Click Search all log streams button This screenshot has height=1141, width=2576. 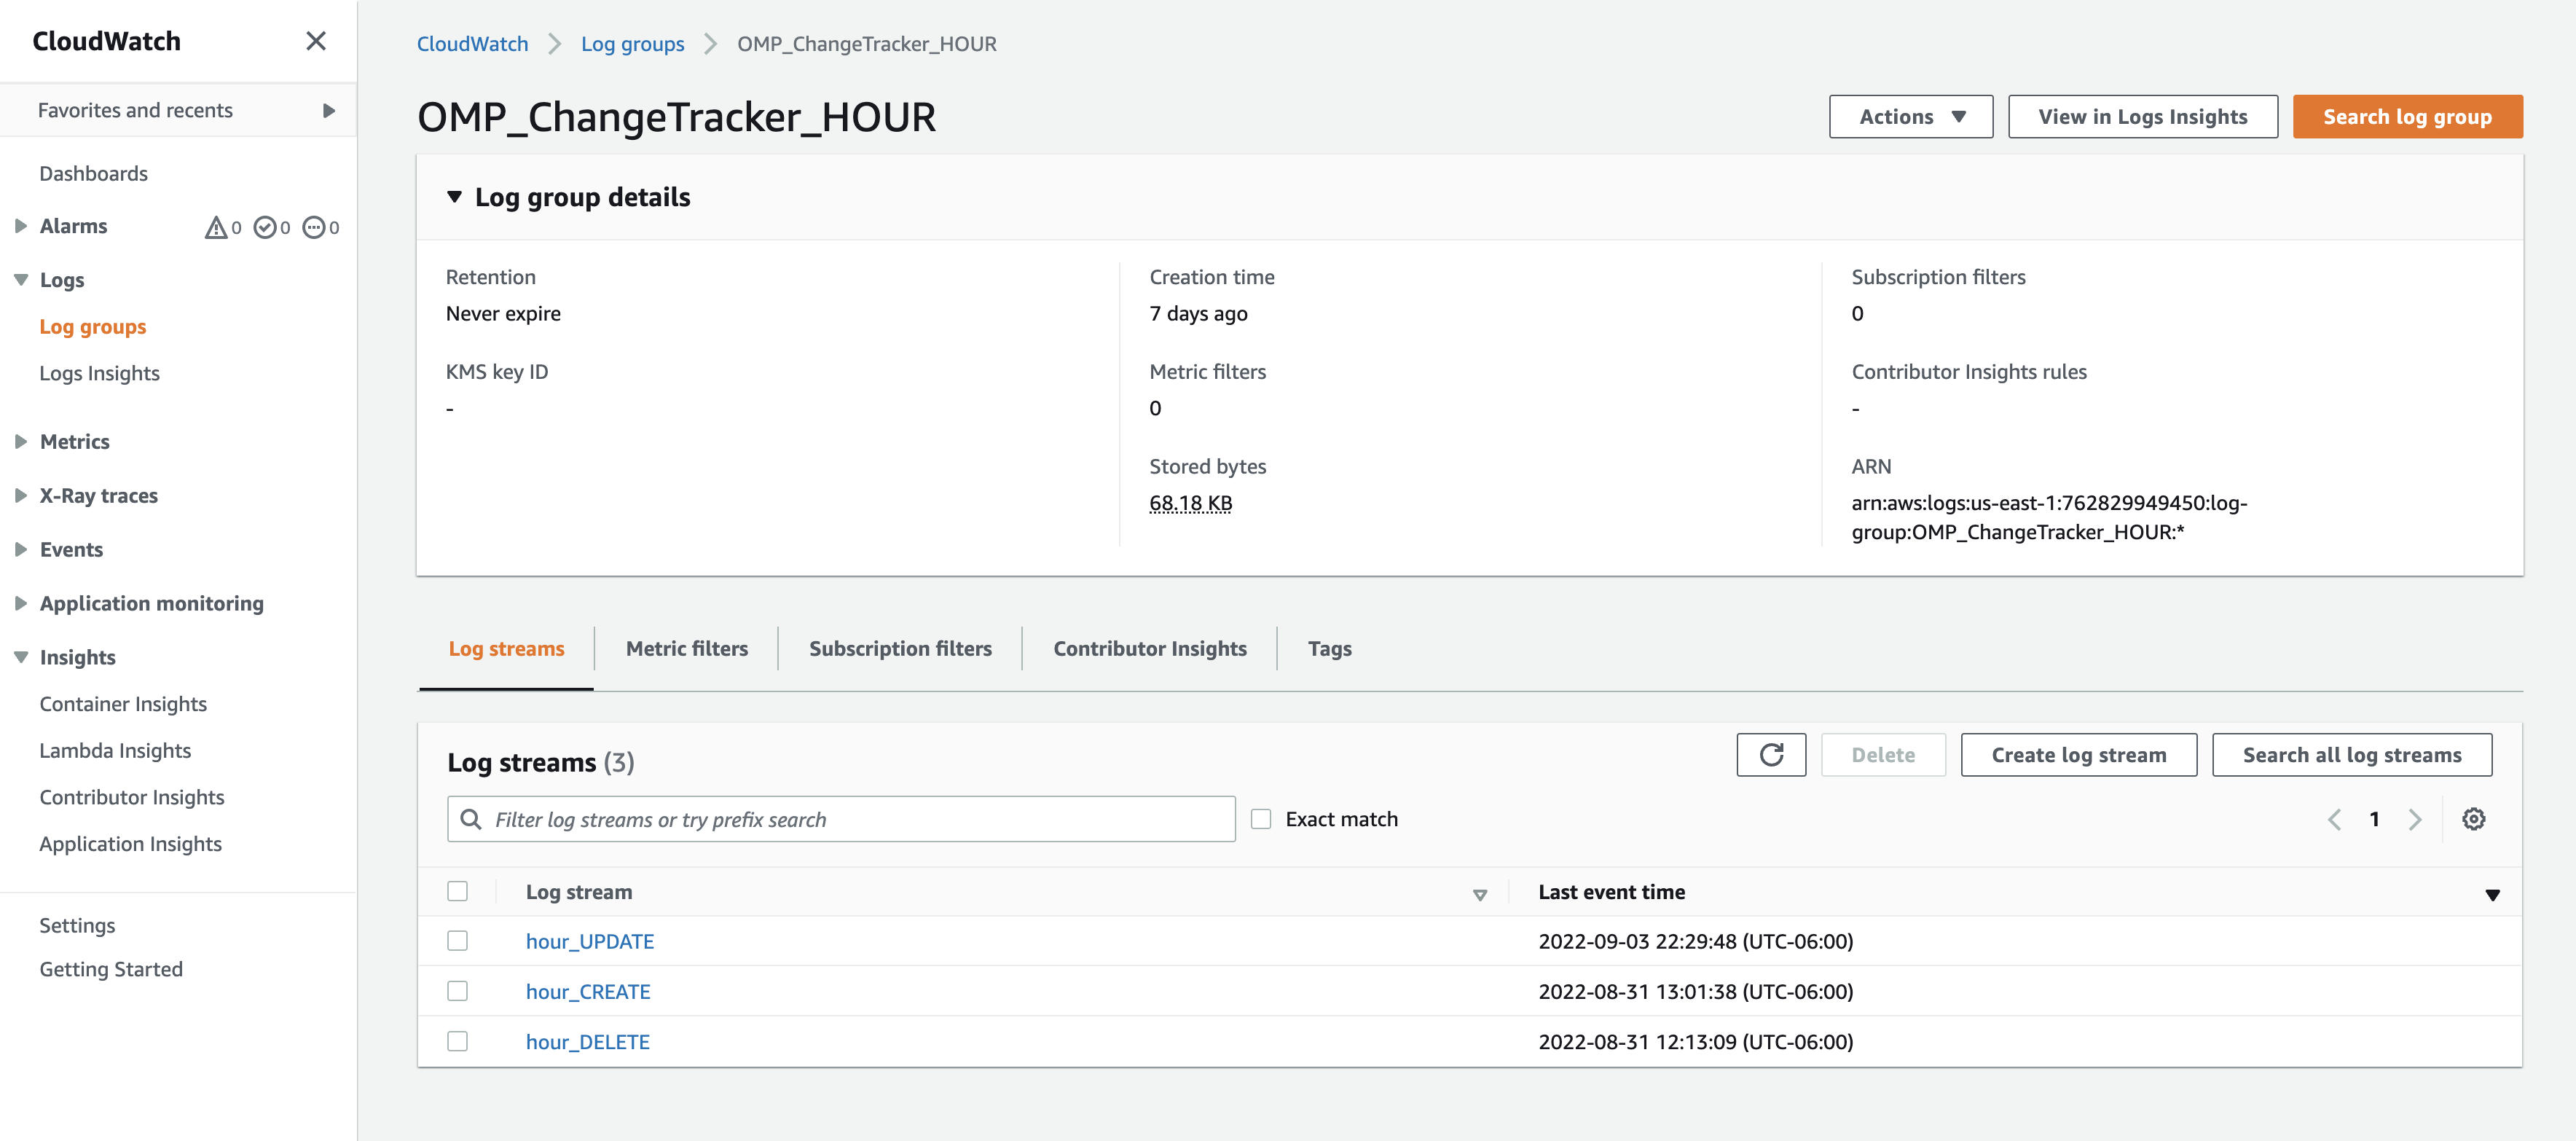(2351, 755)
